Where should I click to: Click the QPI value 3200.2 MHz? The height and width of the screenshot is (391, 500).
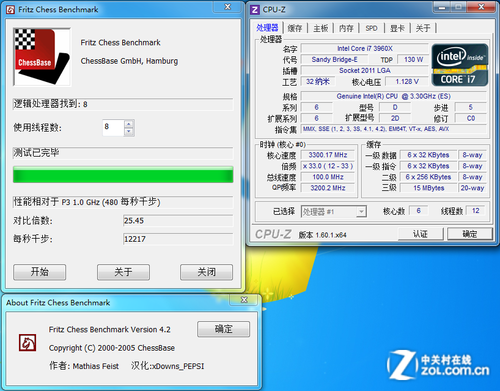pos(328,188)
